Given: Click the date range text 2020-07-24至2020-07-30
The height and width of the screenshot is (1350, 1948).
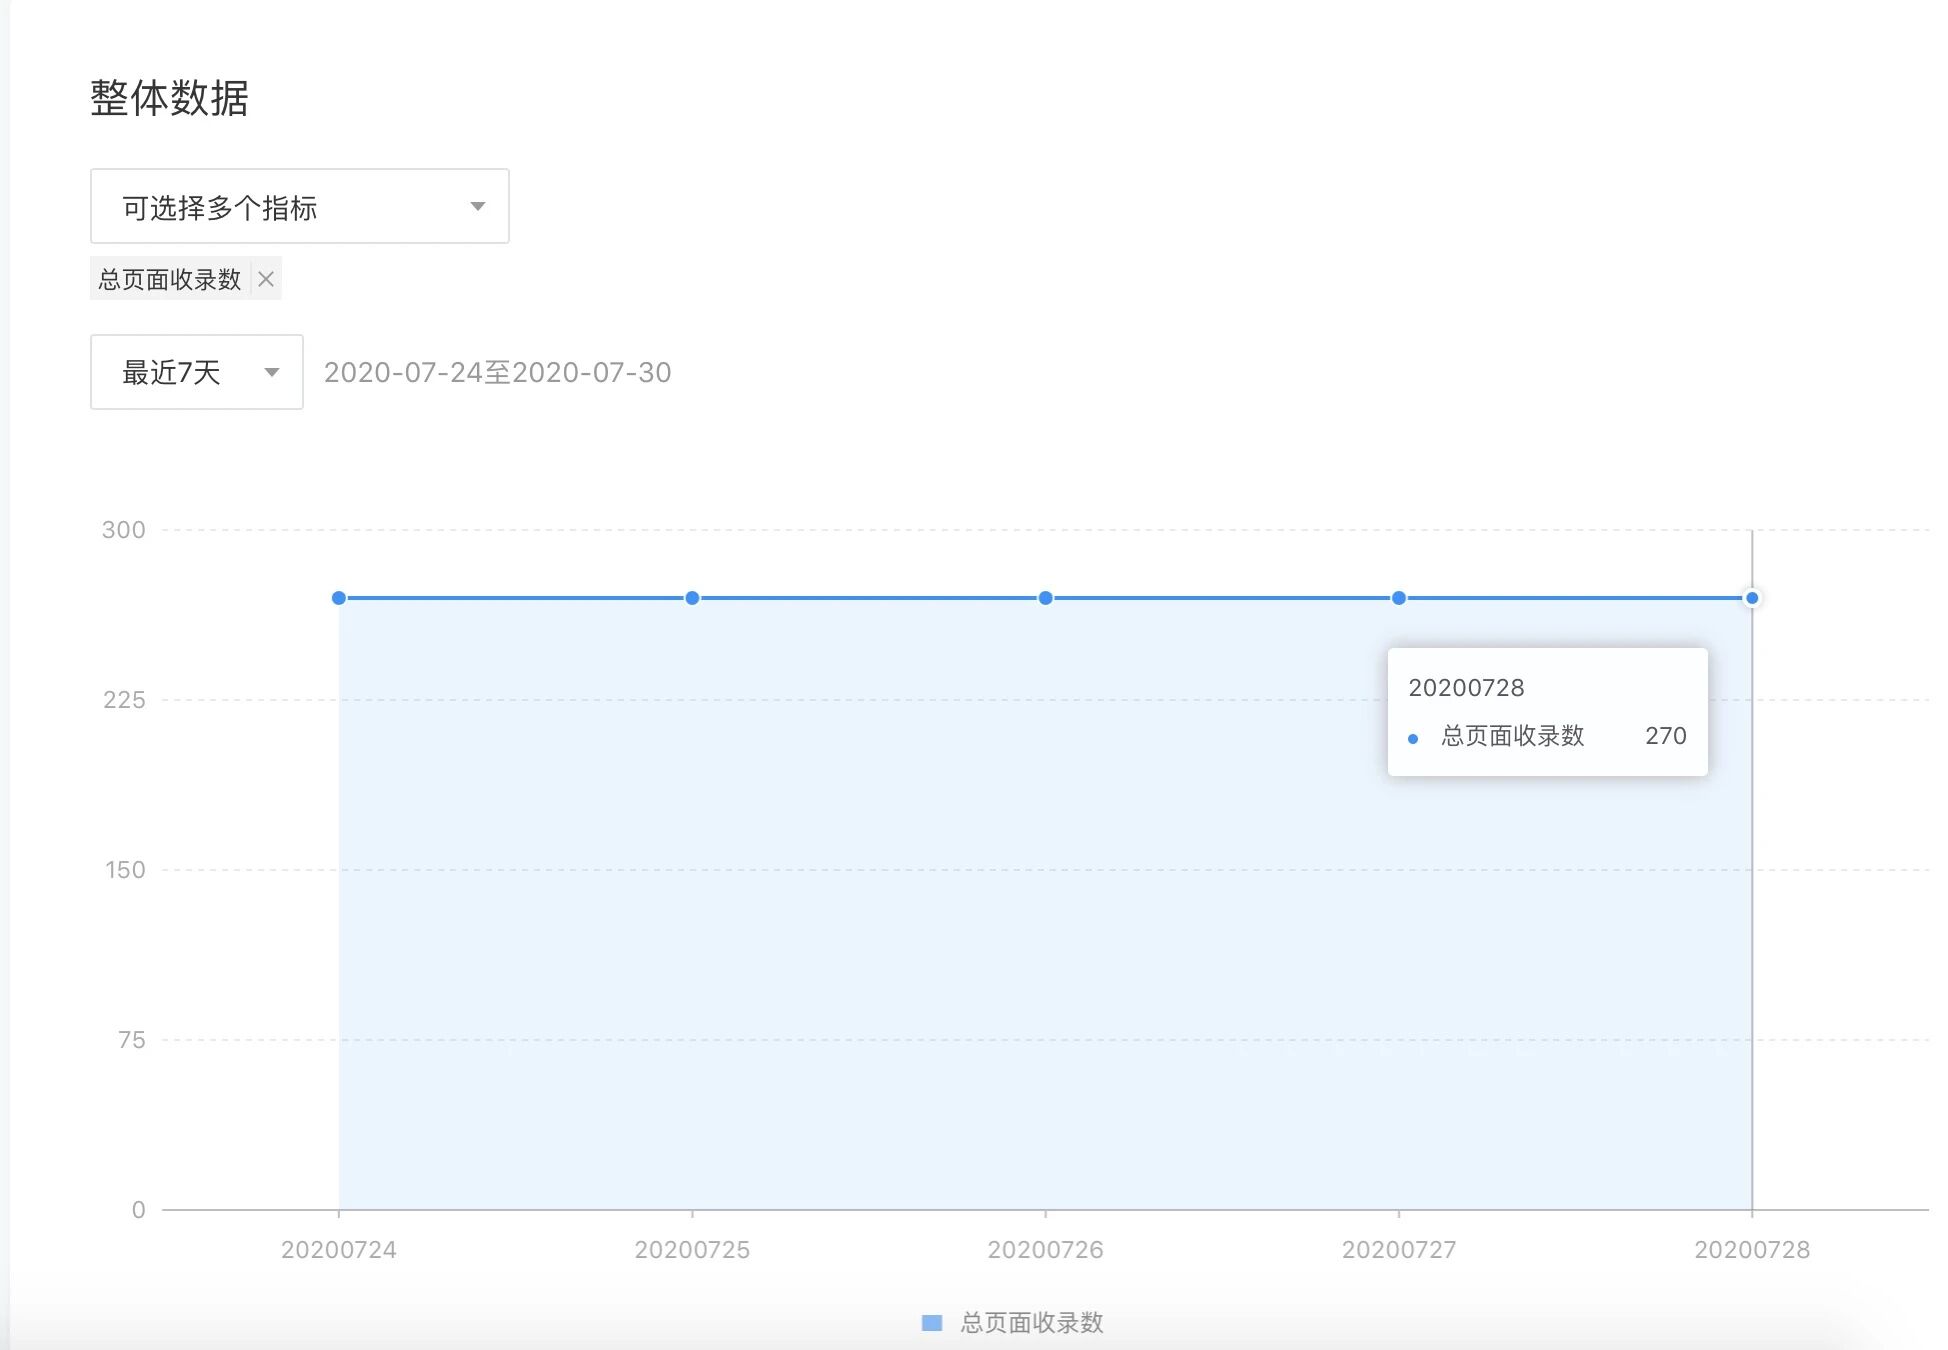Looking at the screenshot, I should point(497,372).
